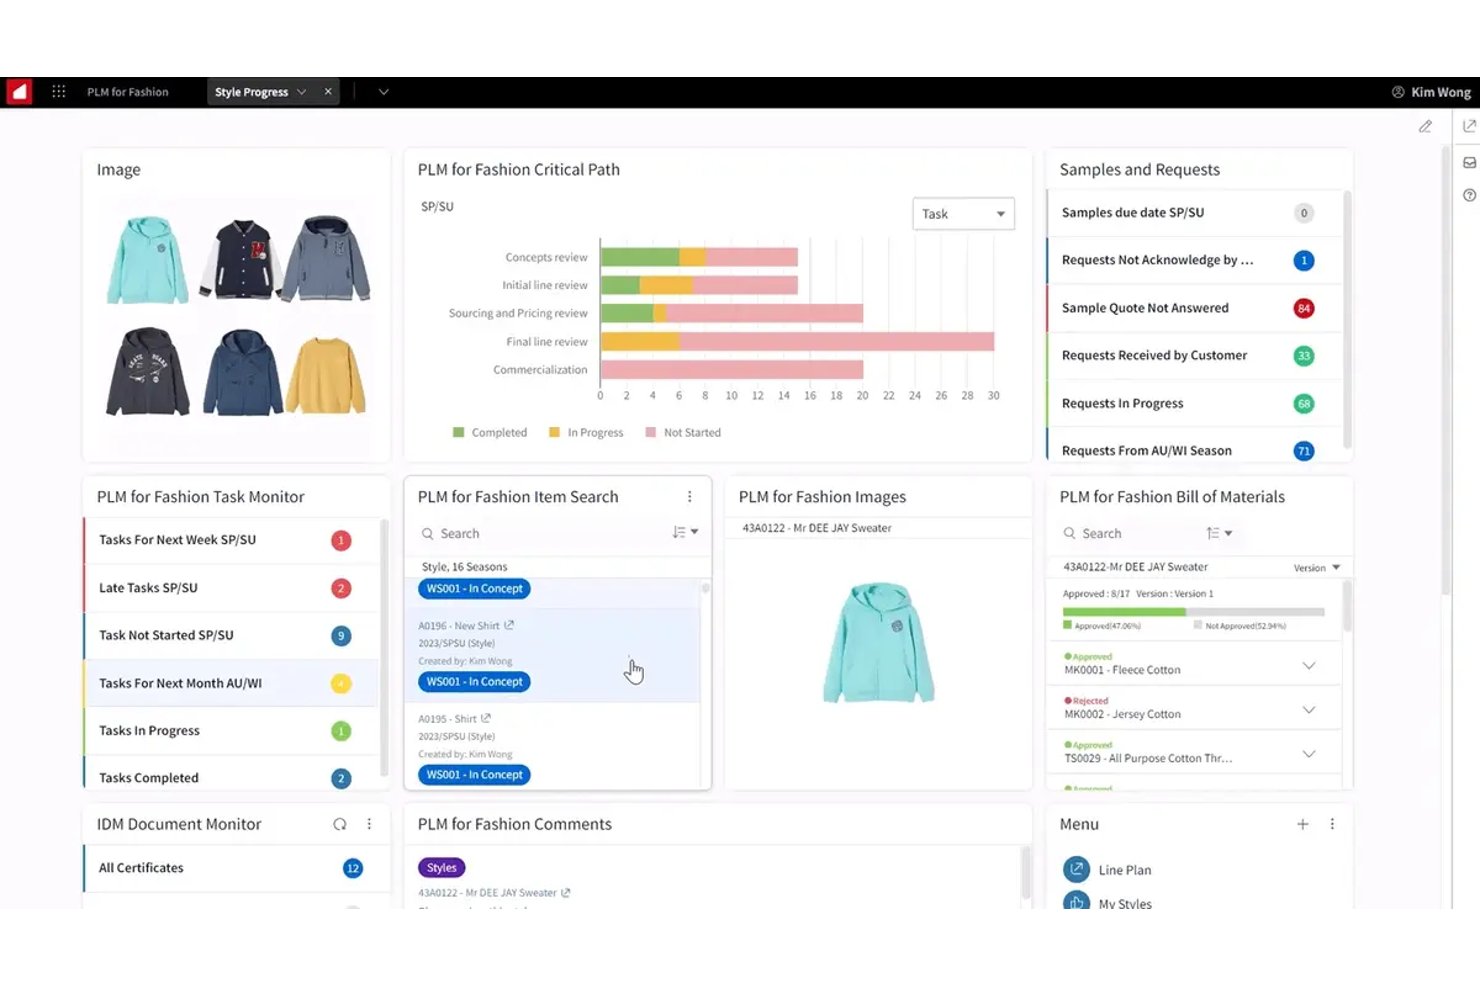Select Requests Received by Customer row
This screenshot has height=987, width=1480.
click(1194, 356)
